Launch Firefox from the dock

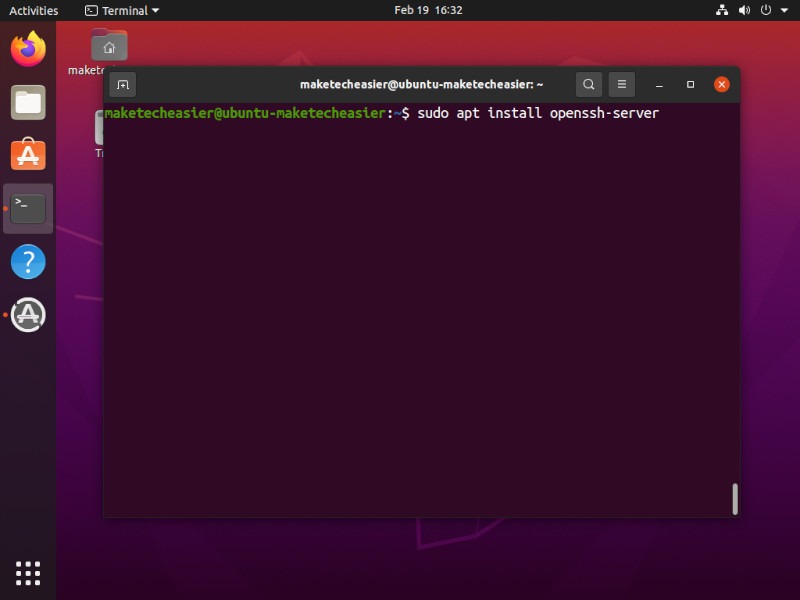tap(27, 46)
